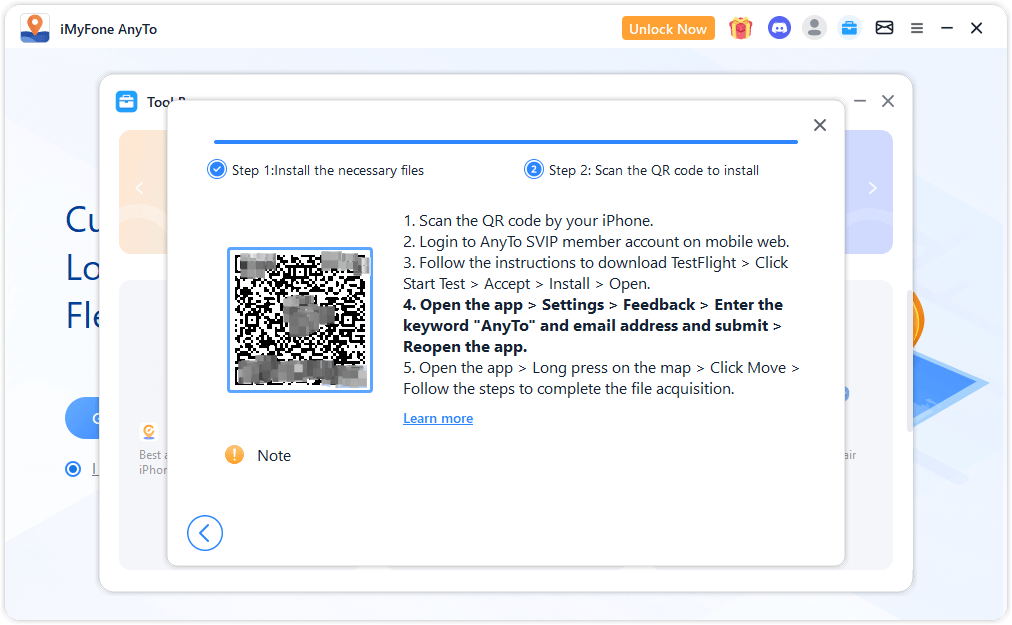Screen dimensions: 1012x625
Task: Click the Tool Box carousel left arrow
Action: click(x=139, y=188)
